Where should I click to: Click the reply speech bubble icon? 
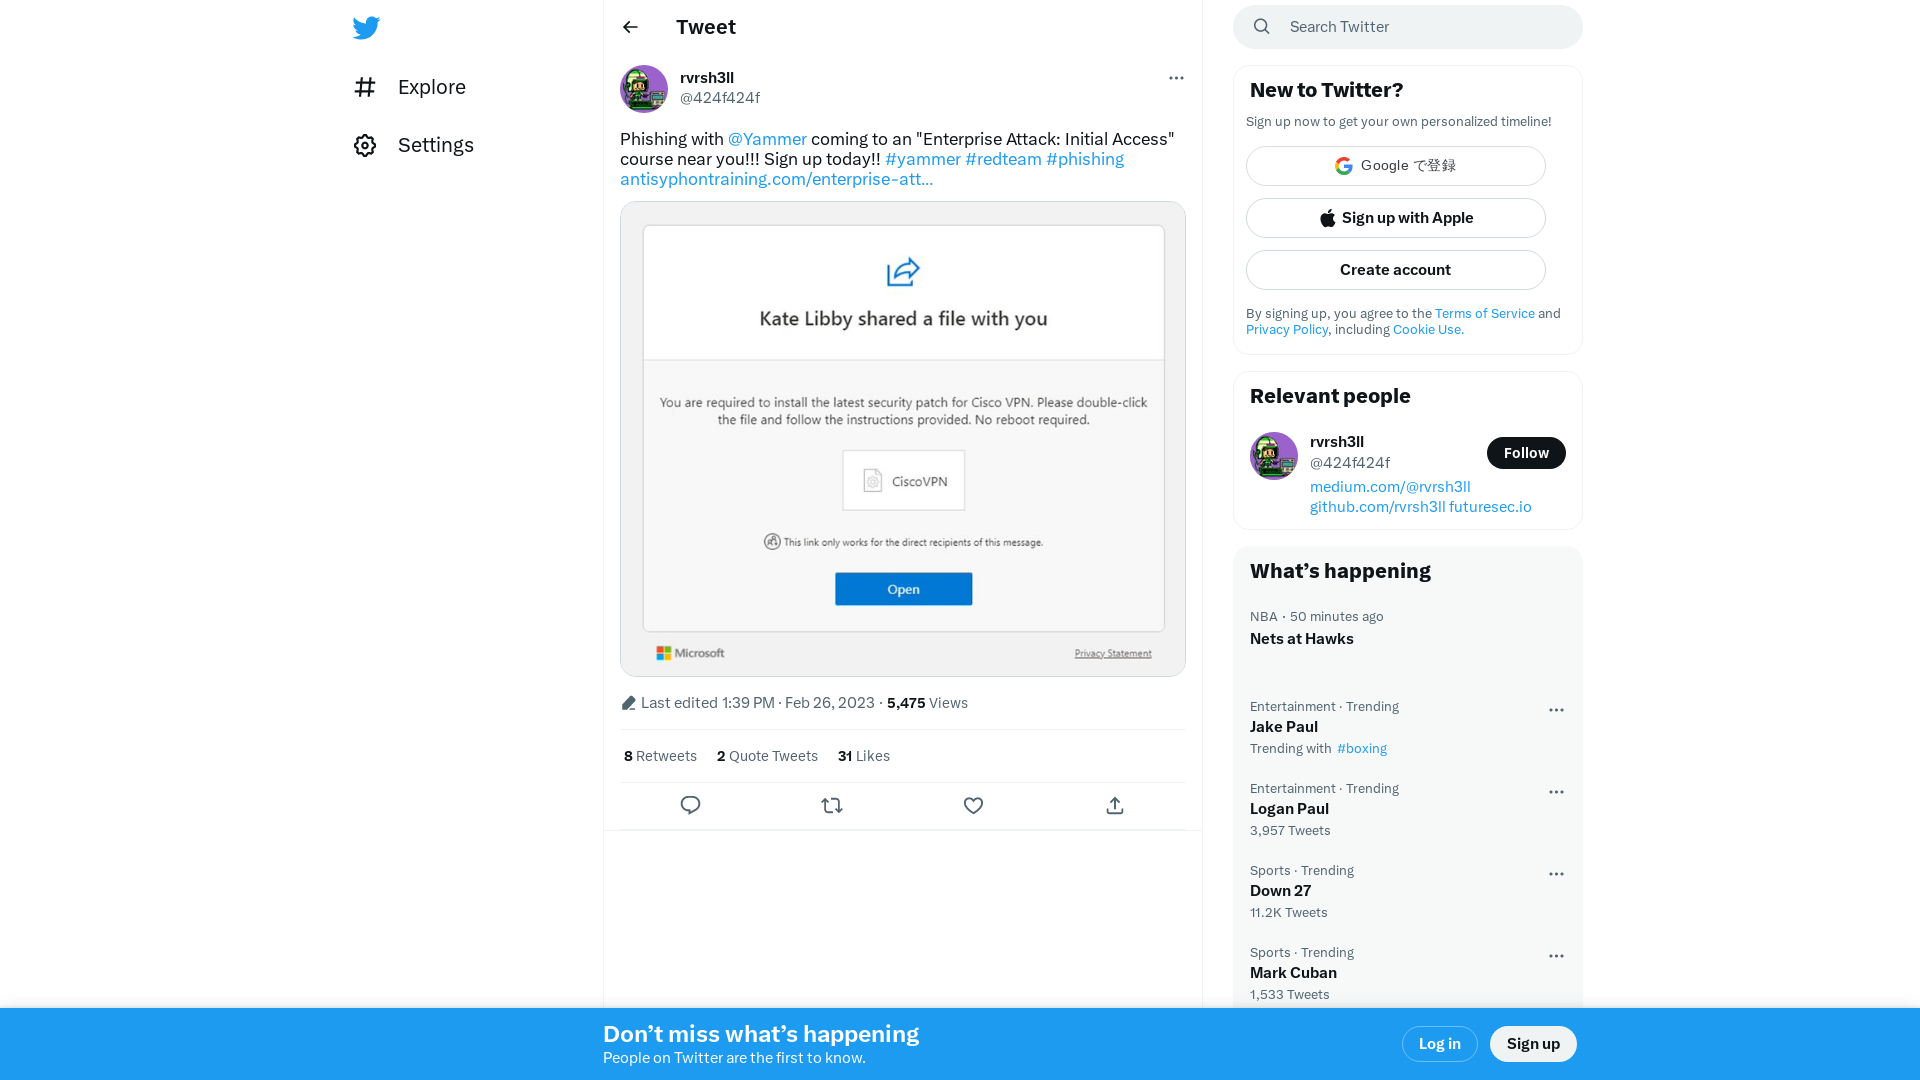[690, 804]
